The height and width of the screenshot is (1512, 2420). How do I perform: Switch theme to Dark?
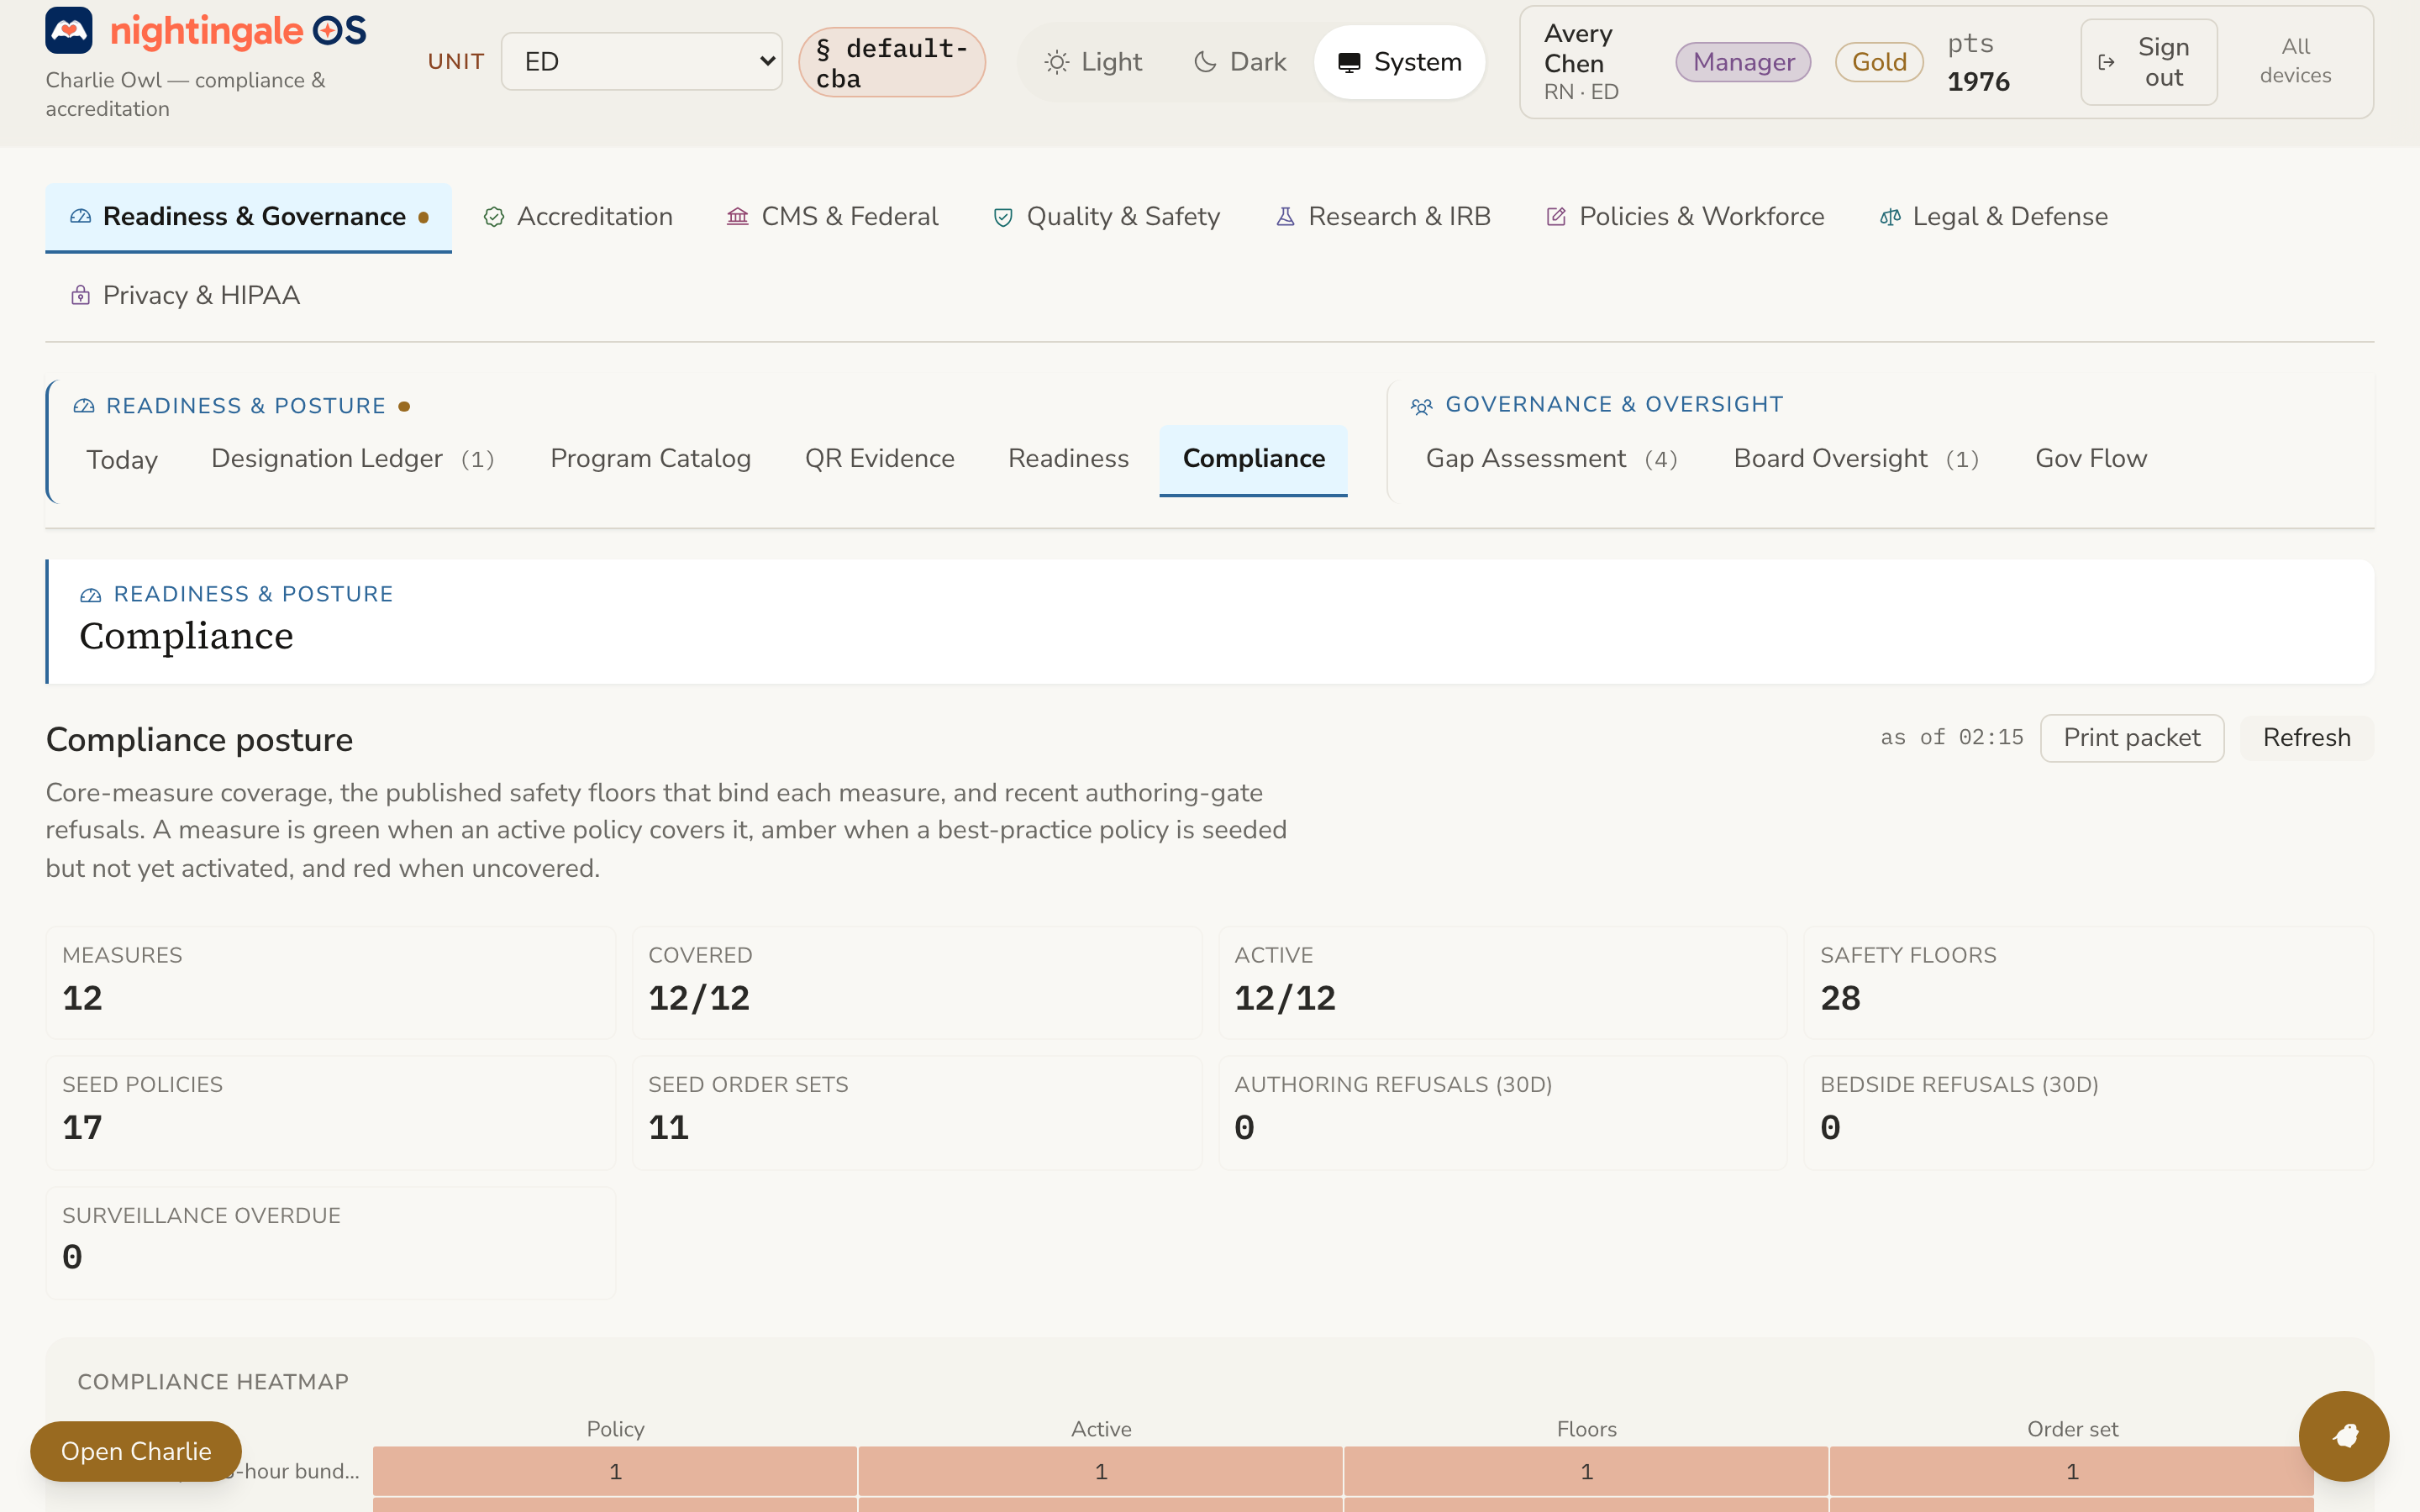[1240, 62]
